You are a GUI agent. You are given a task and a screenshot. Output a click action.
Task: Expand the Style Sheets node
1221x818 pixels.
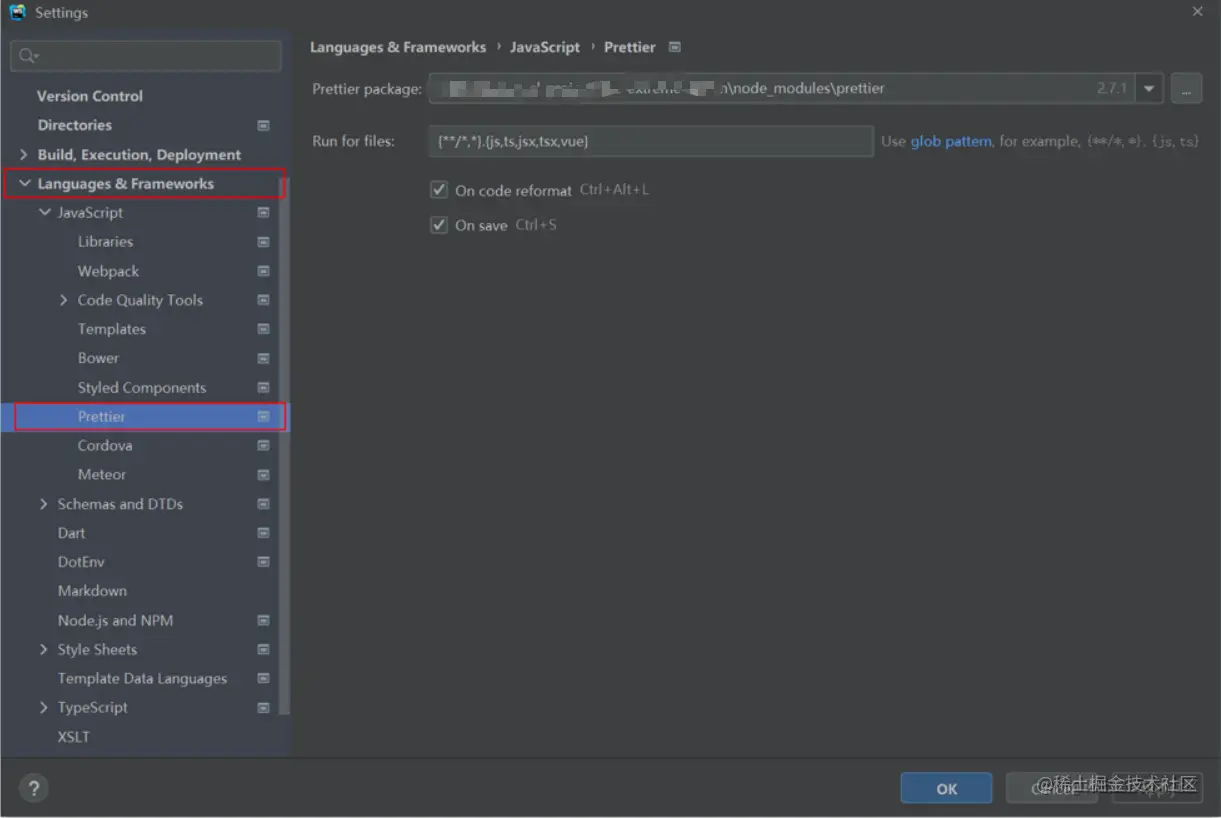[44, 650]
